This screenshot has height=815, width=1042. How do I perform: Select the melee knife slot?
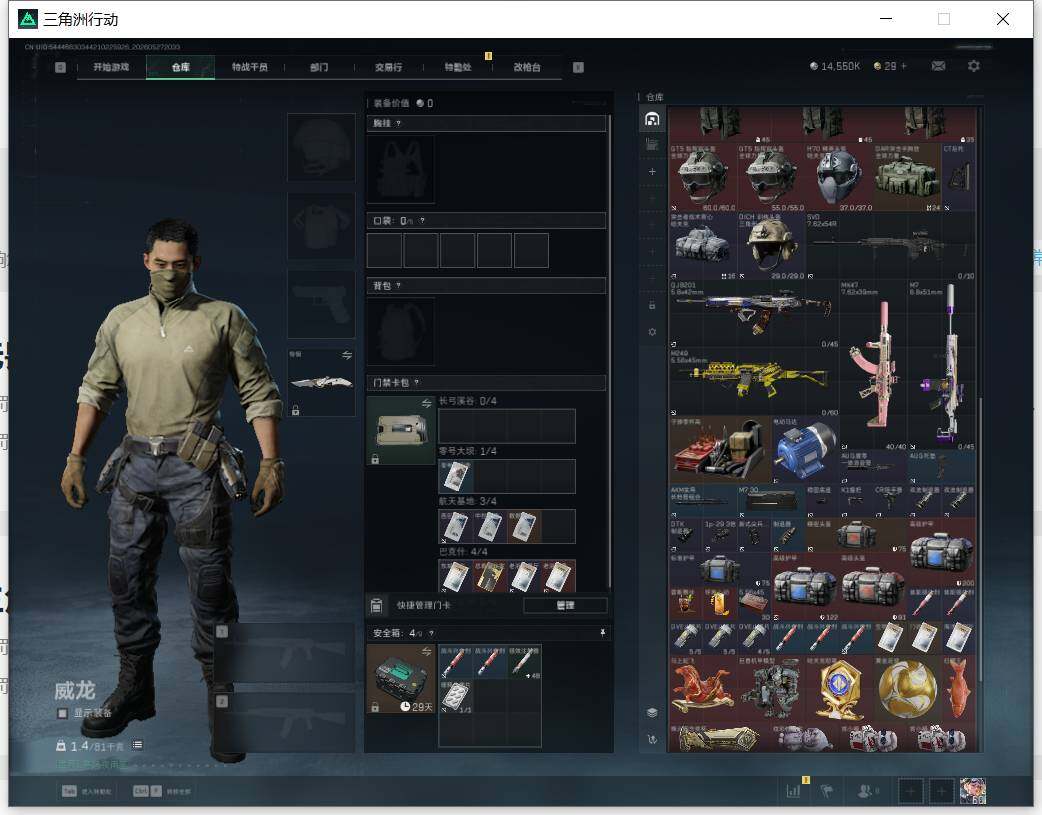click(x=321, y=382)
